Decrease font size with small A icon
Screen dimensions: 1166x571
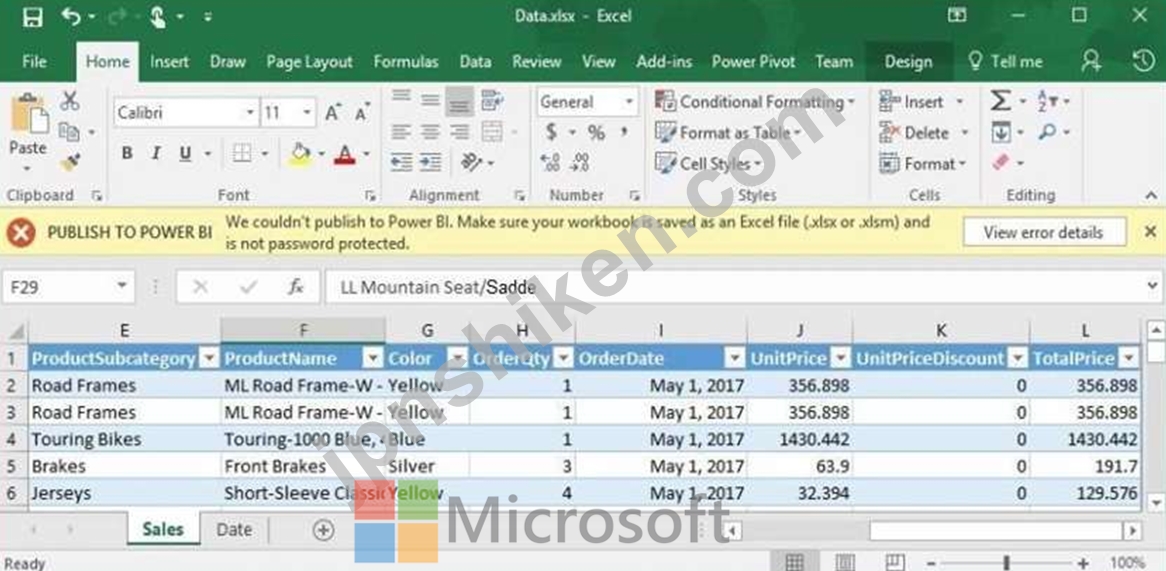(362, 113)
